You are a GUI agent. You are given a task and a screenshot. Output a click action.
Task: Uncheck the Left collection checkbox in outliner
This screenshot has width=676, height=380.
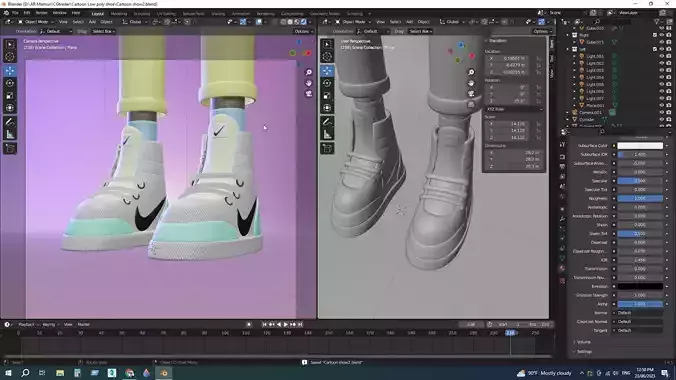654,49
